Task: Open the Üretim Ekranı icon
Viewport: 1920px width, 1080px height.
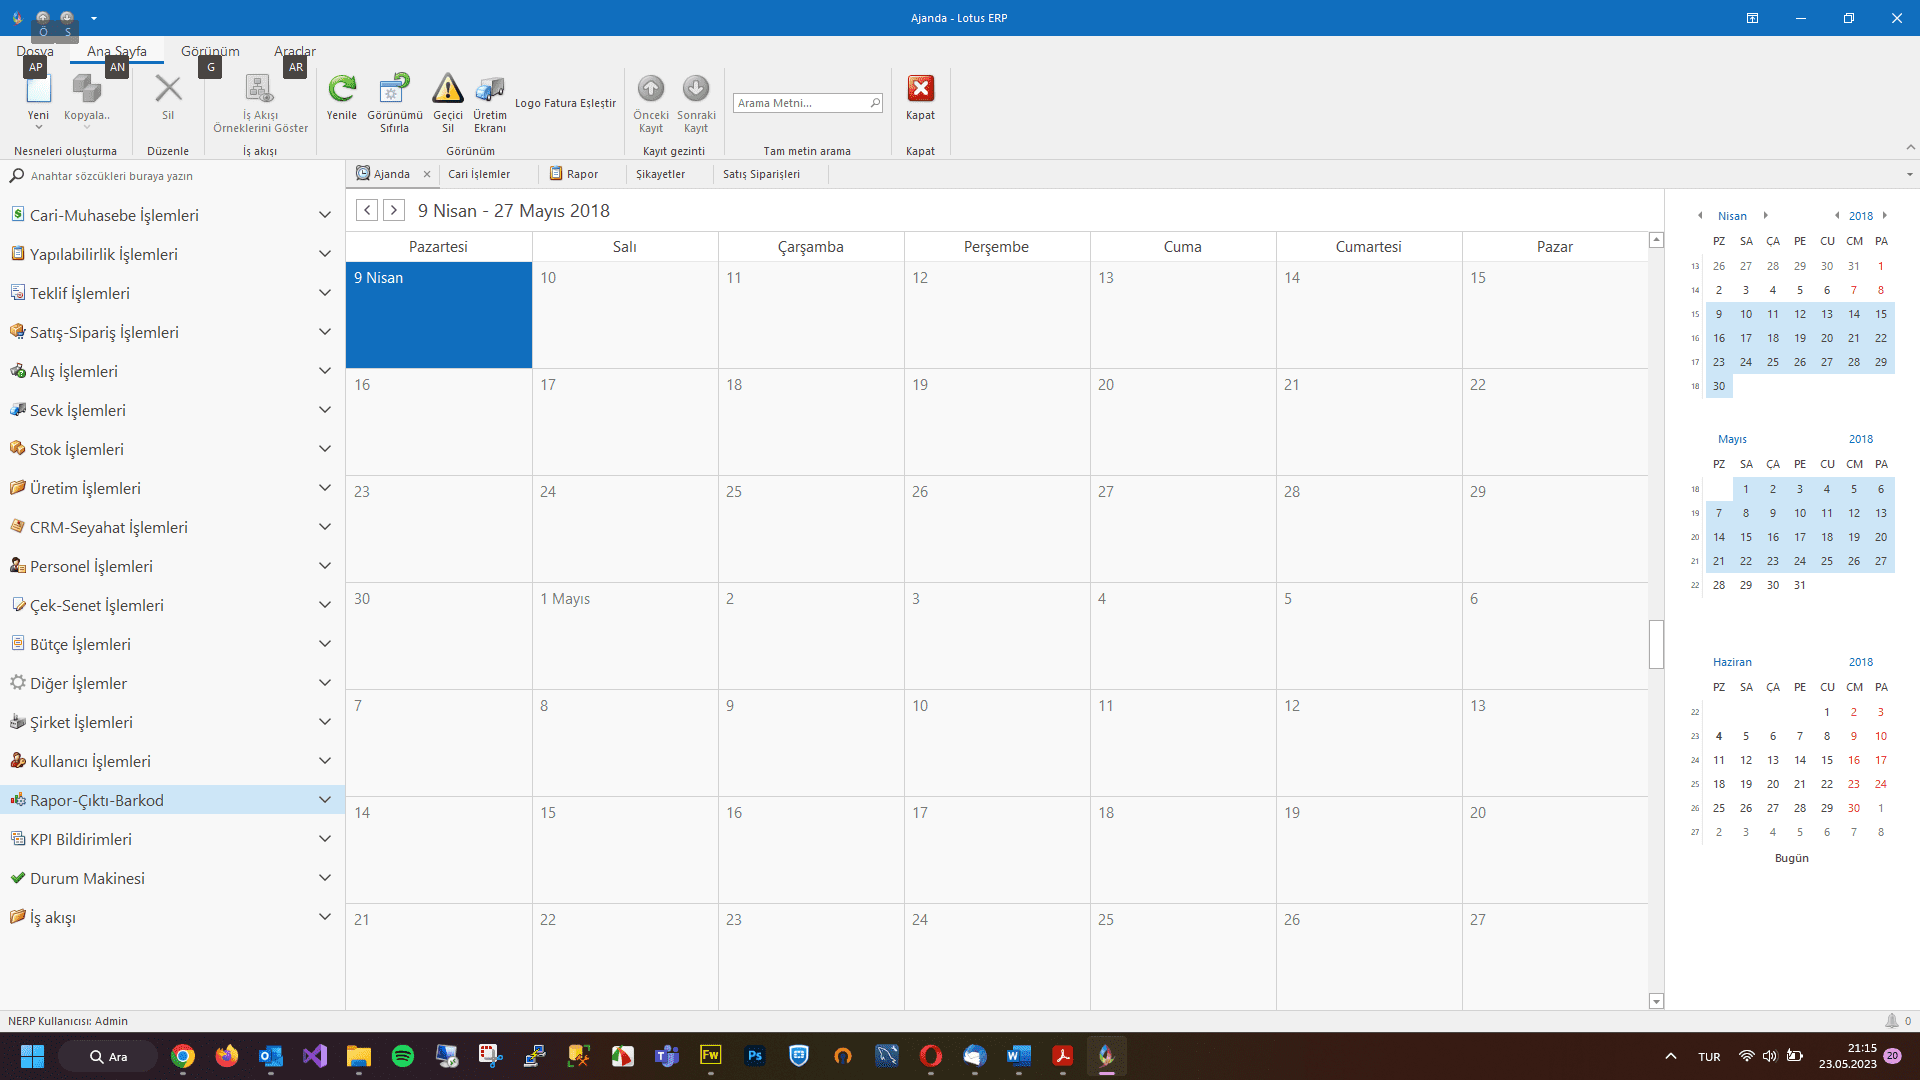Action: pos(490,90)
